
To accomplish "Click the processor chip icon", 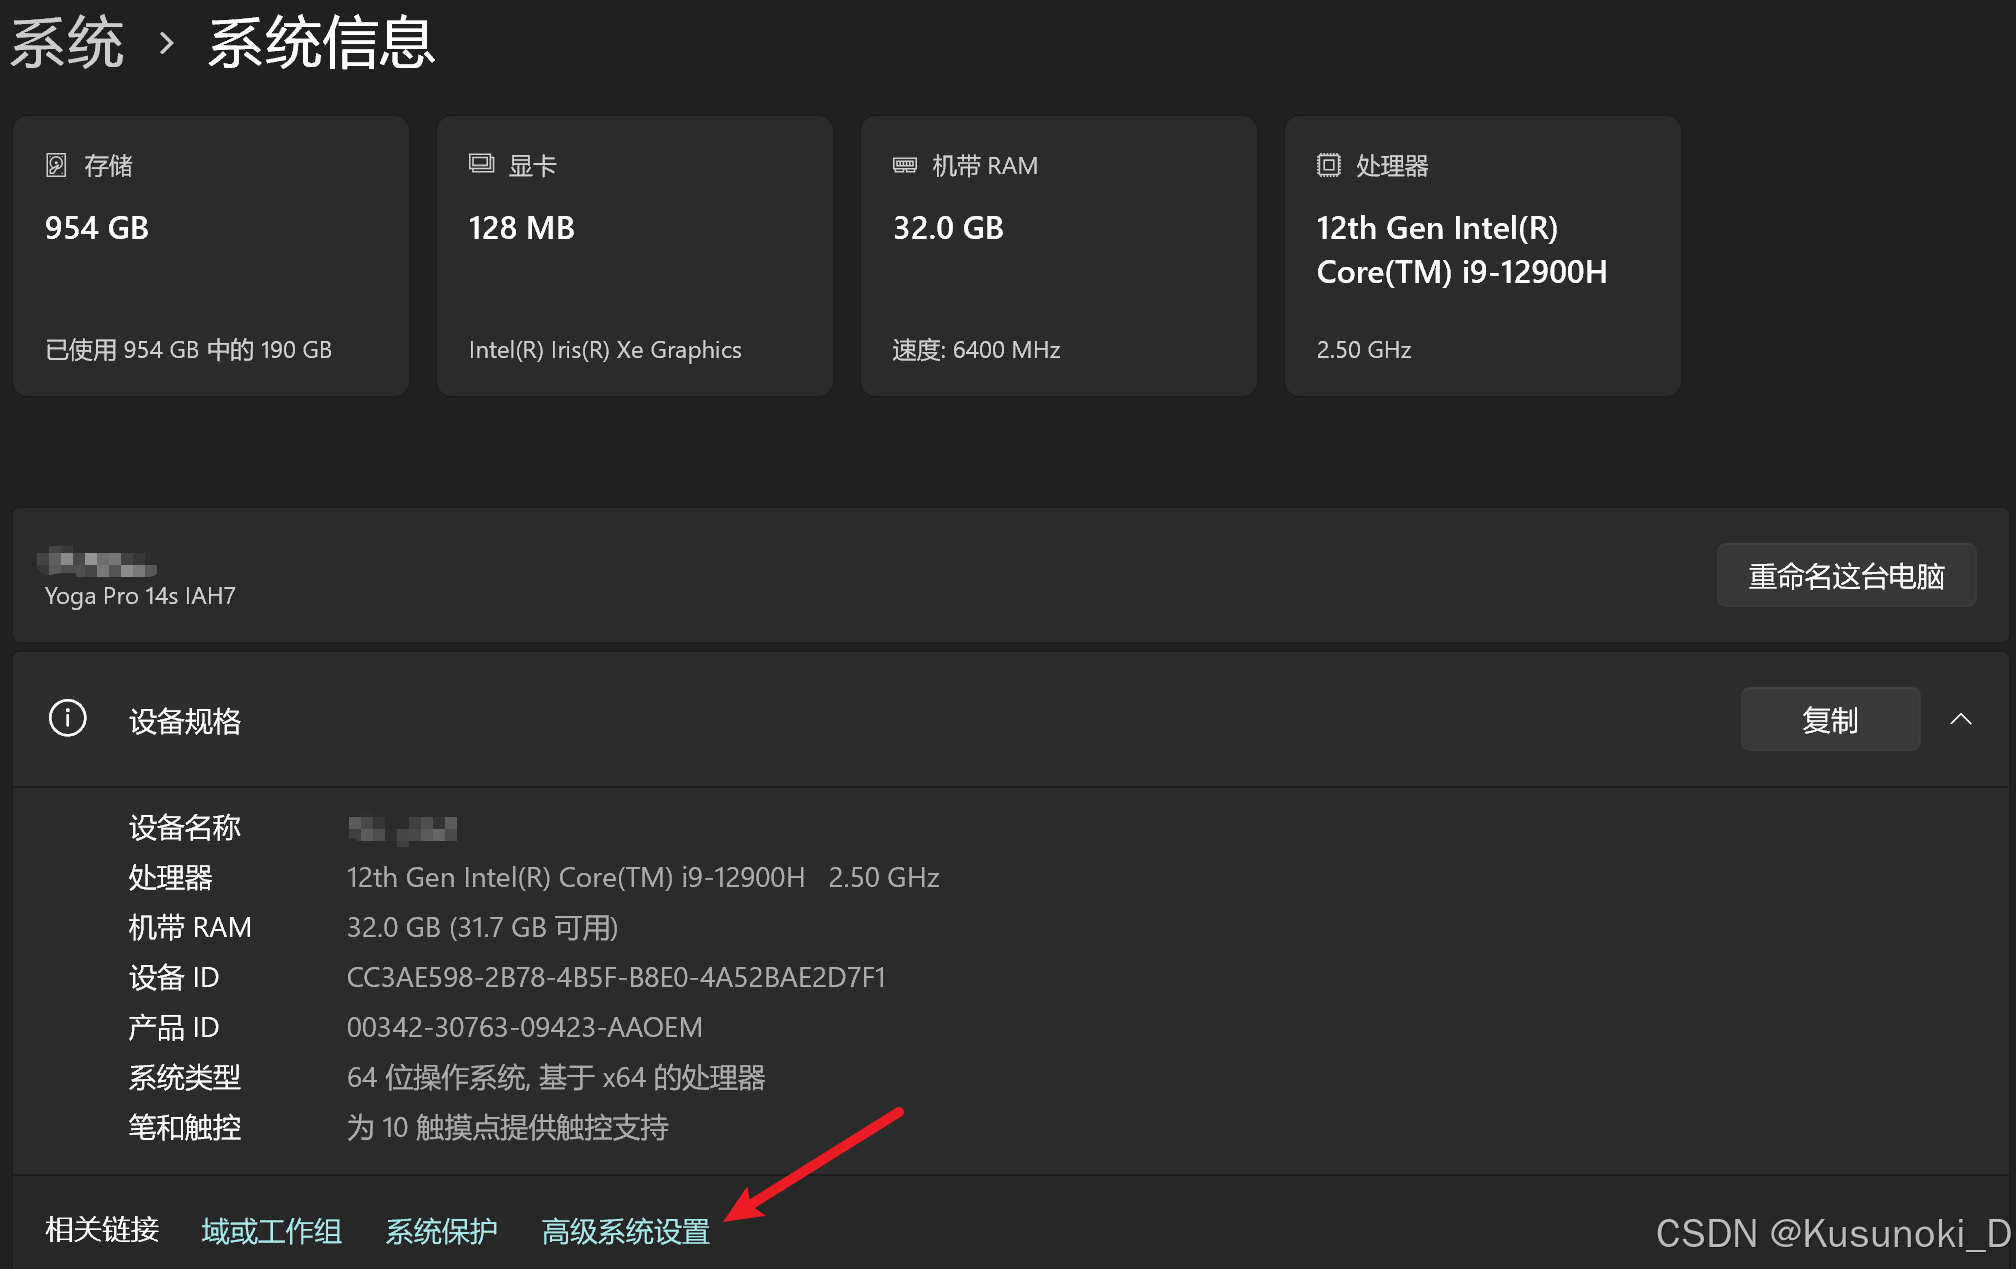I will coord(1328,165).
